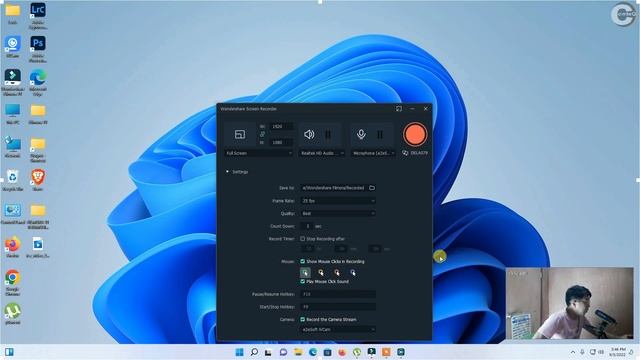The height and width of the screenshot is (360, 640).
Task: Click the Start/Stop Hotkey field
Action: 338,307
